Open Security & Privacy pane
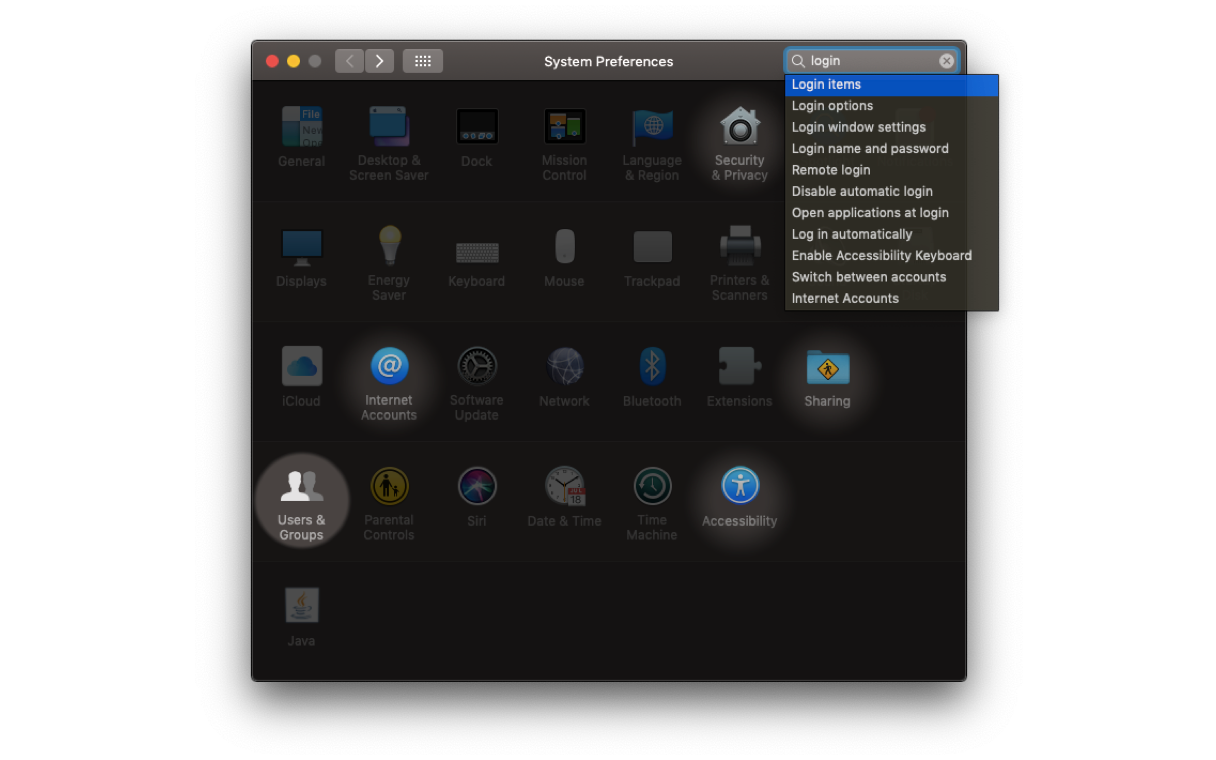The height and width of the screenshot is (760, 1216). click(x=740, y=143)
